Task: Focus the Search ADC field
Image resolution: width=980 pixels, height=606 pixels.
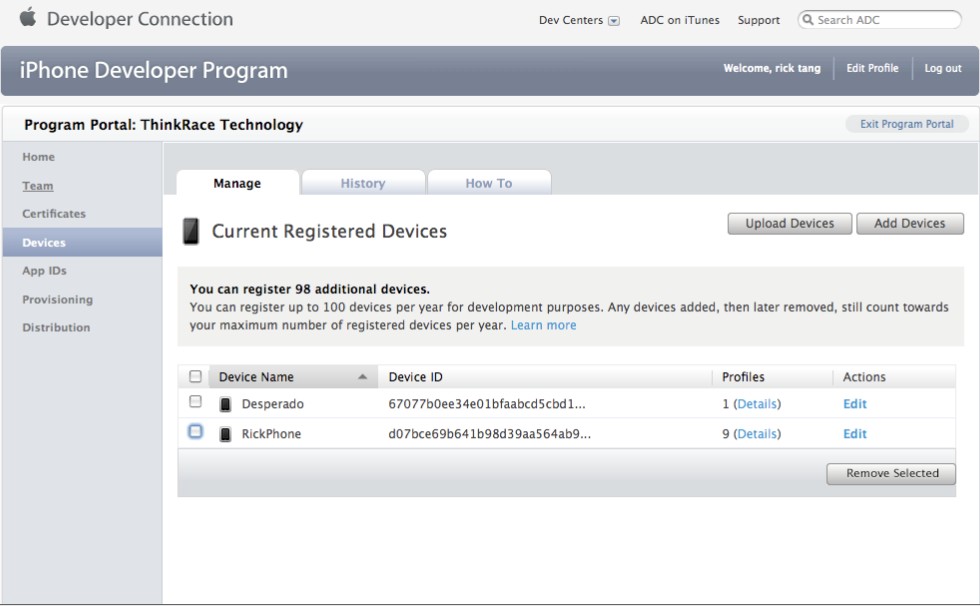Action: click(x=879, y=20)
